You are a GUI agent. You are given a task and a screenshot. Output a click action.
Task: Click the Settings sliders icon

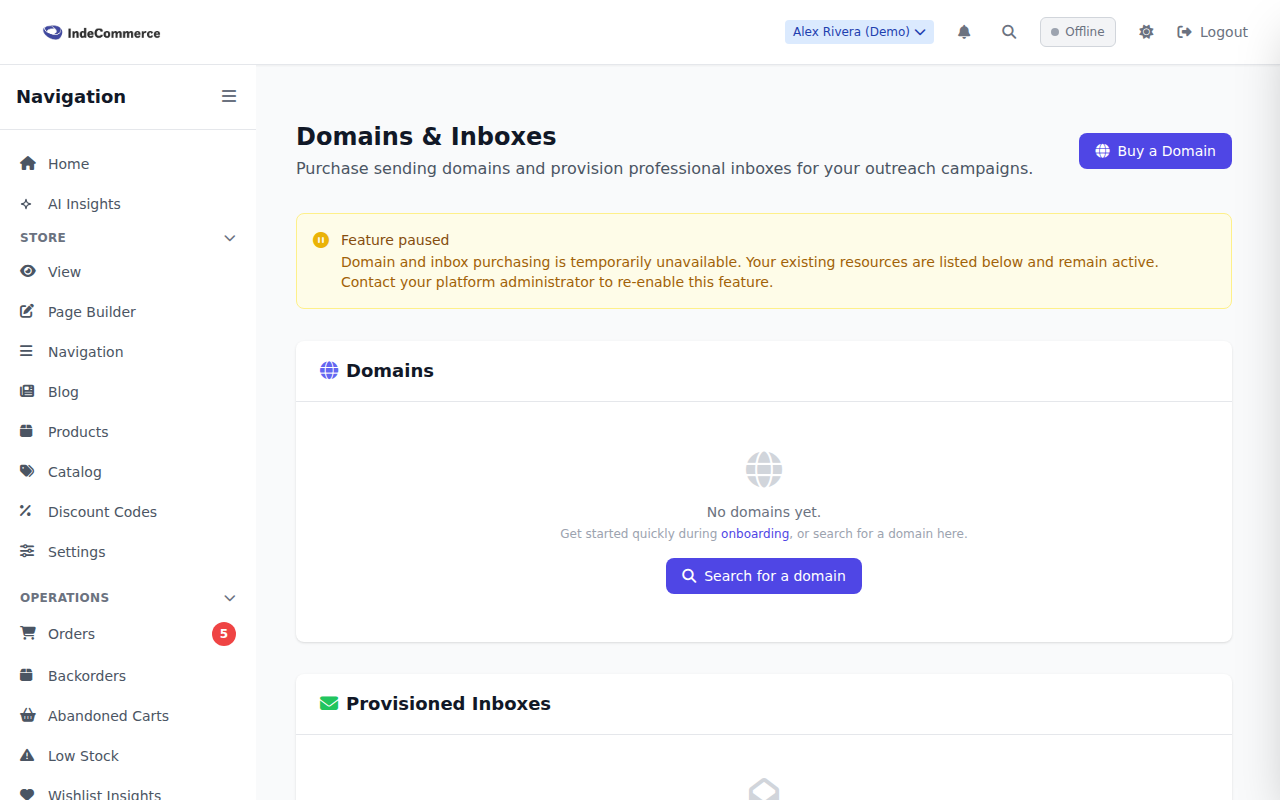coord(27,552)
